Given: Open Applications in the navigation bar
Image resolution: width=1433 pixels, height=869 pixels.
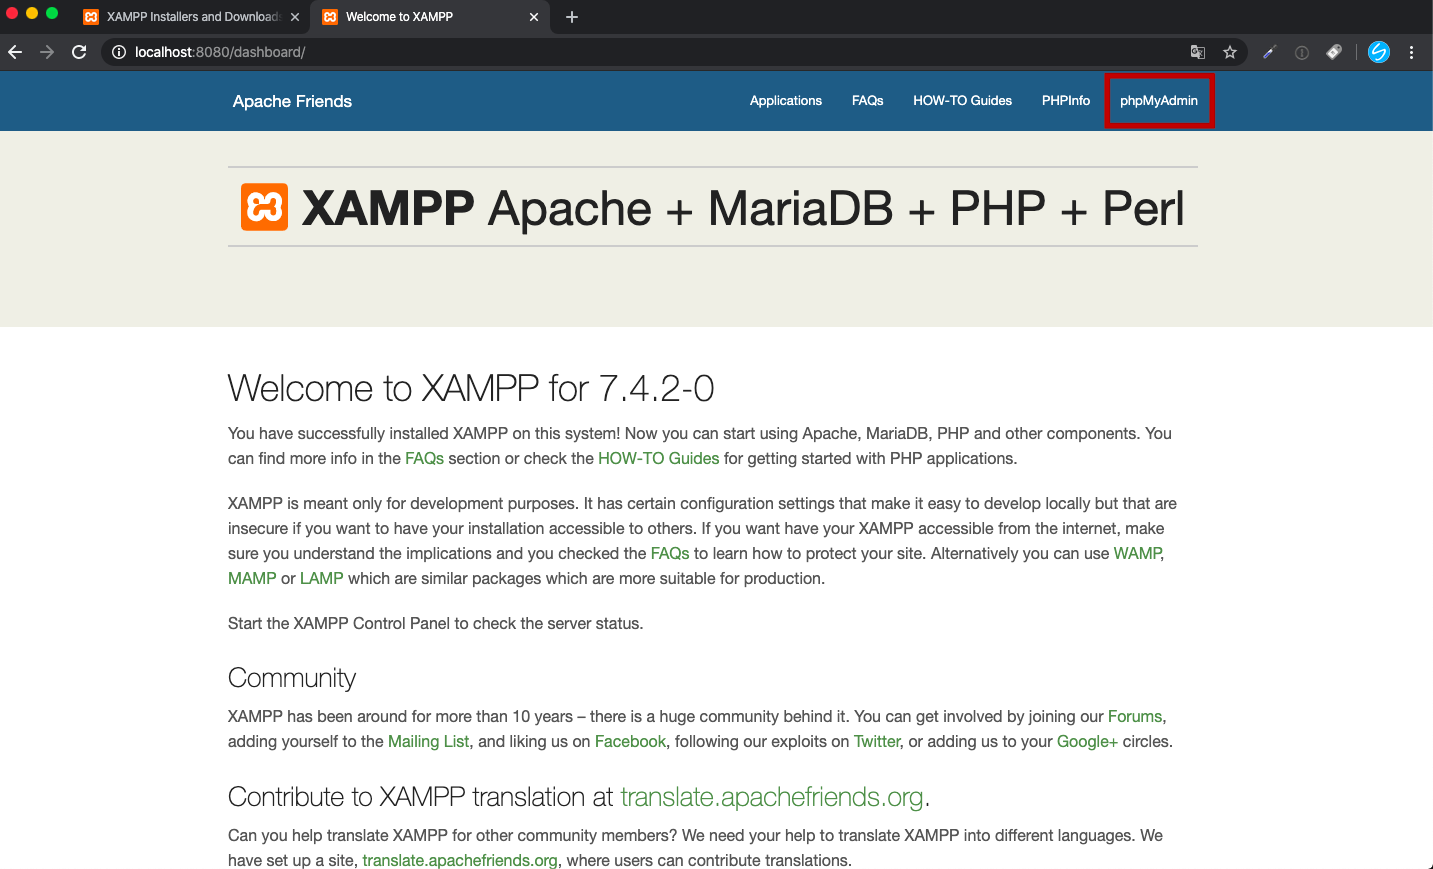Looking at the screenshot, I should pyautogui.click(x=786, y=101).
